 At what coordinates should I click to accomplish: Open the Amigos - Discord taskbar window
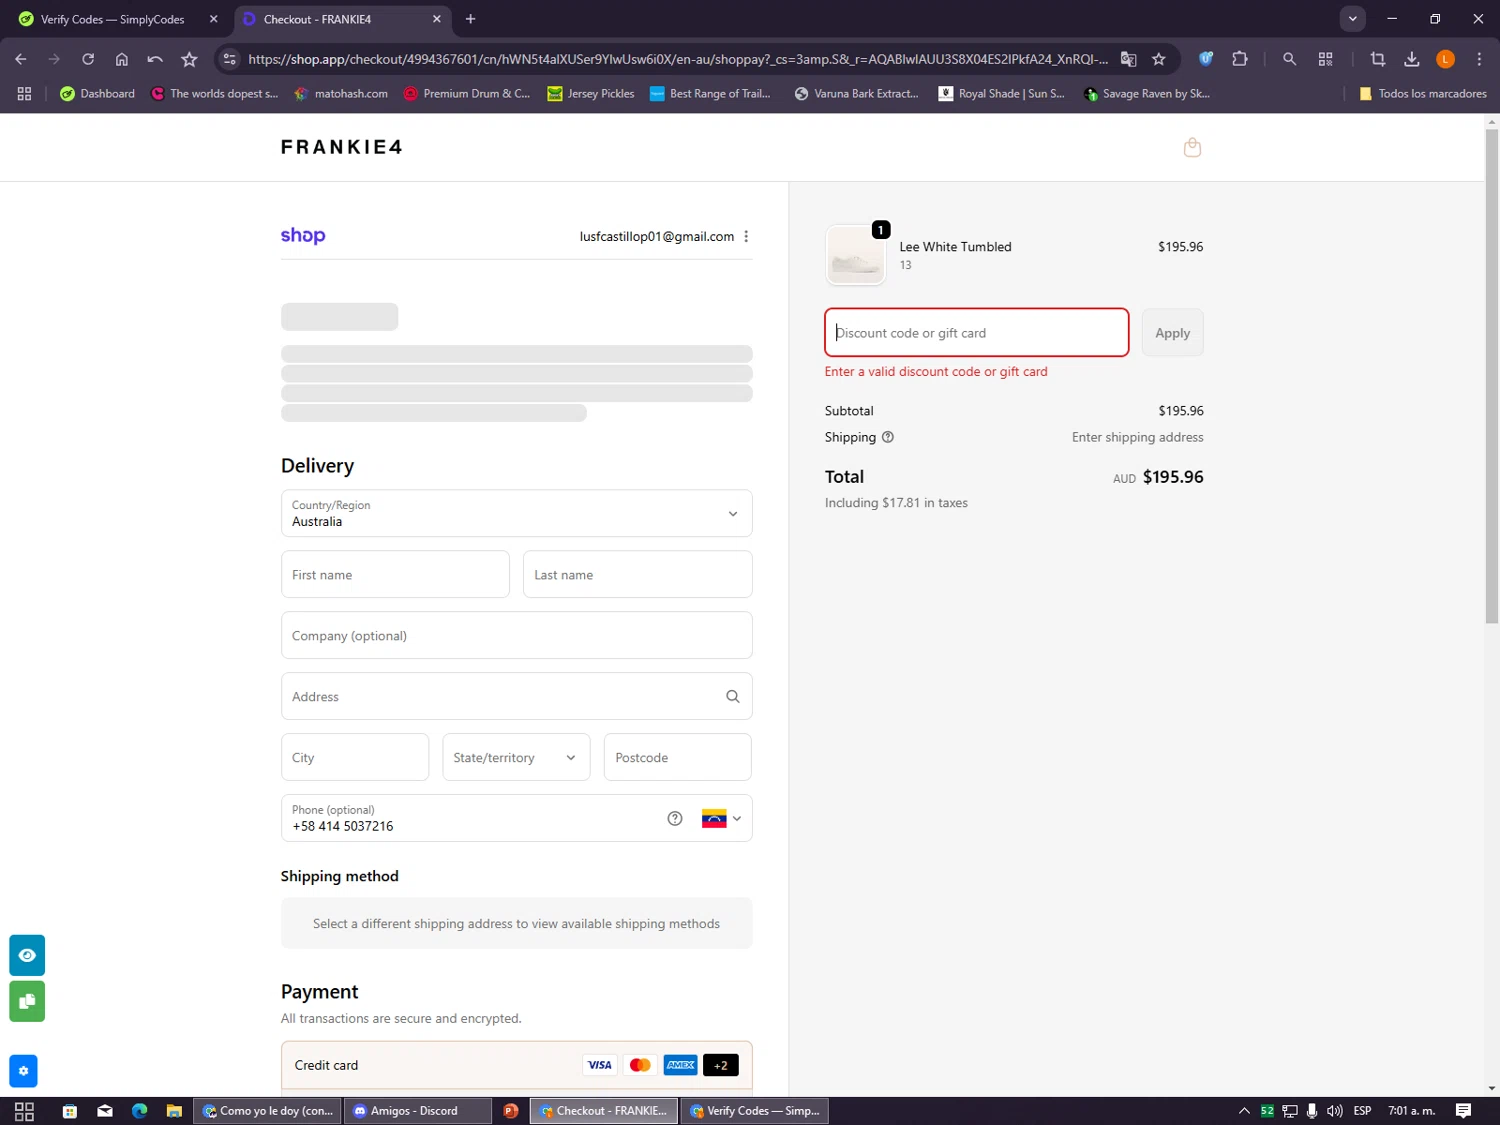(417, 1111)
